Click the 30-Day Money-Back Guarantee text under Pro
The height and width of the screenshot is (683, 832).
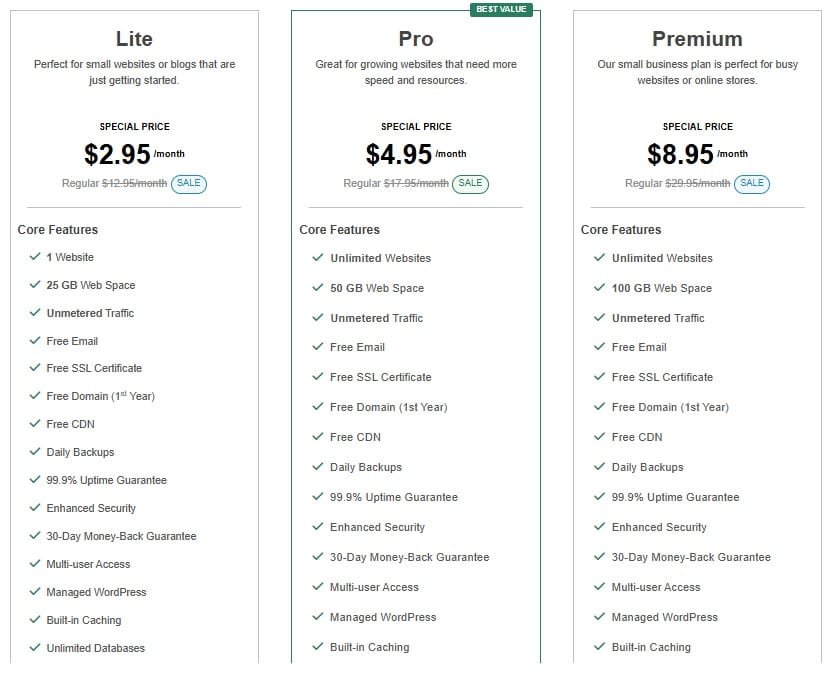tap(409, 557)
